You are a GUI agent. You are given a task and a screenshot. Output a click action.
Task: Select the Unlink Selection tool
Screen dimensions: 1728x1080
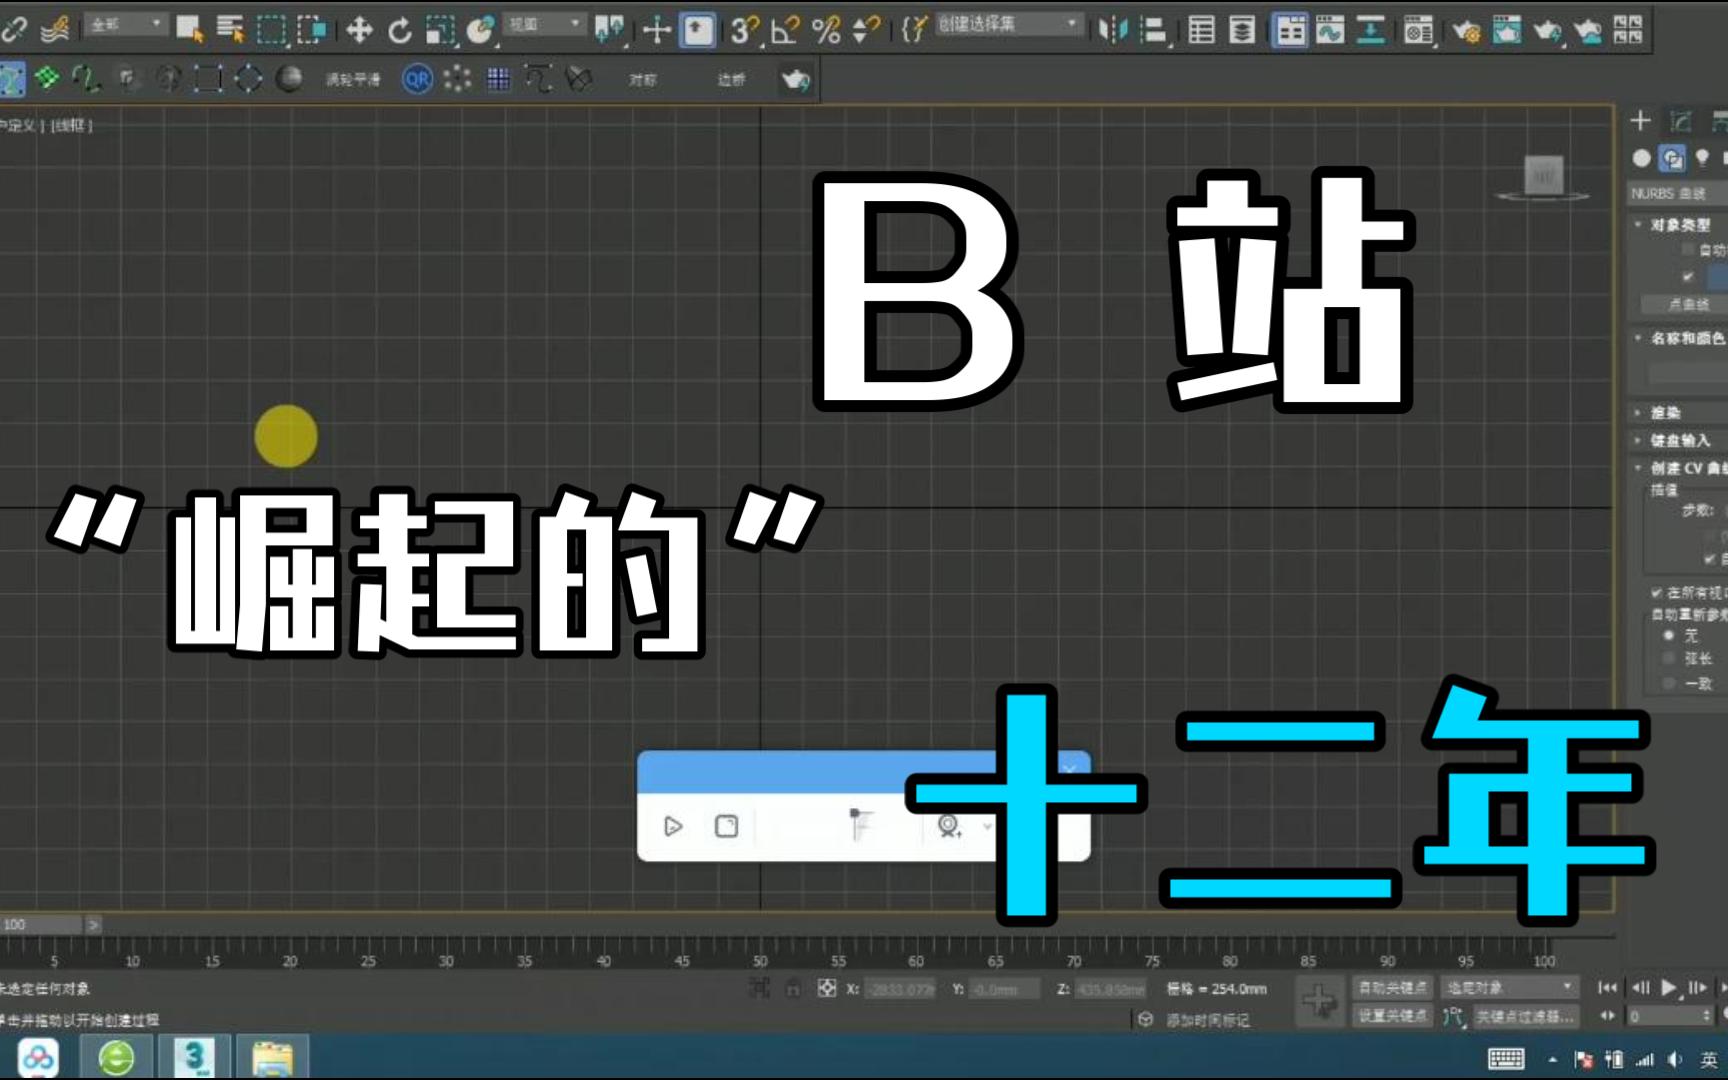pos(14,30)
